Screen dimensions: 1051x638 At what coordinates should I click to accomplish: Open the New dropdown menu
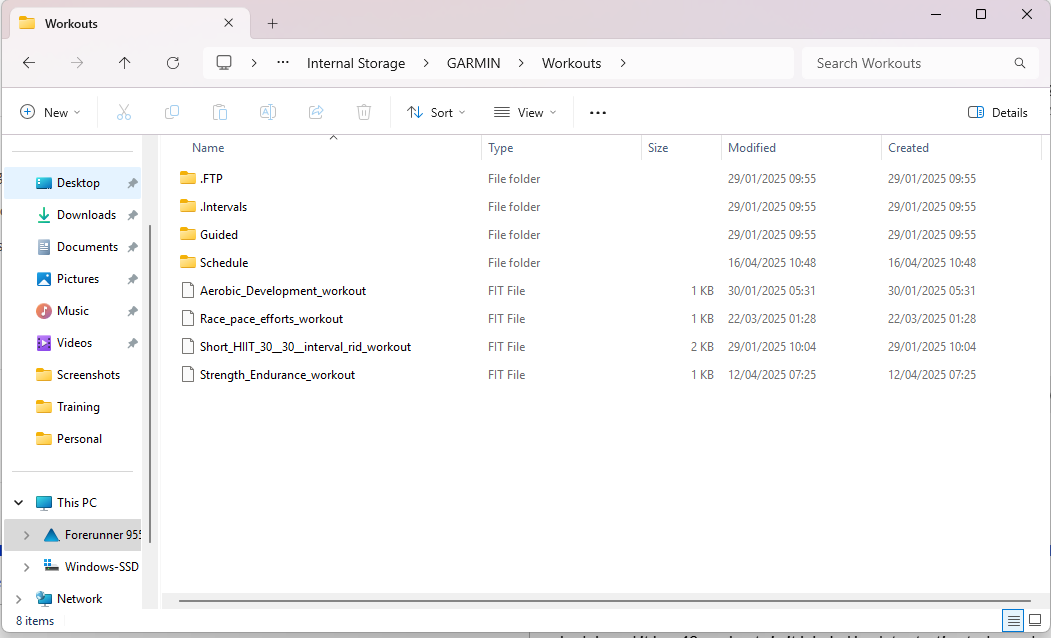pyautogui.click(x=50, y=113)
